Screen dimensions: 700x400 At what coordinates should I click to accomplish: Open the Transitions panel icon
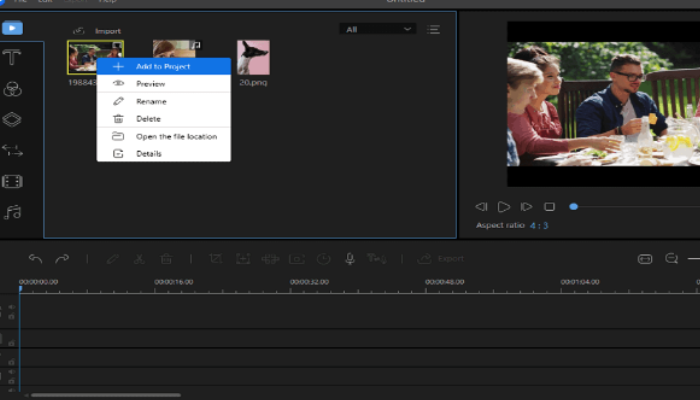(12, 151)
